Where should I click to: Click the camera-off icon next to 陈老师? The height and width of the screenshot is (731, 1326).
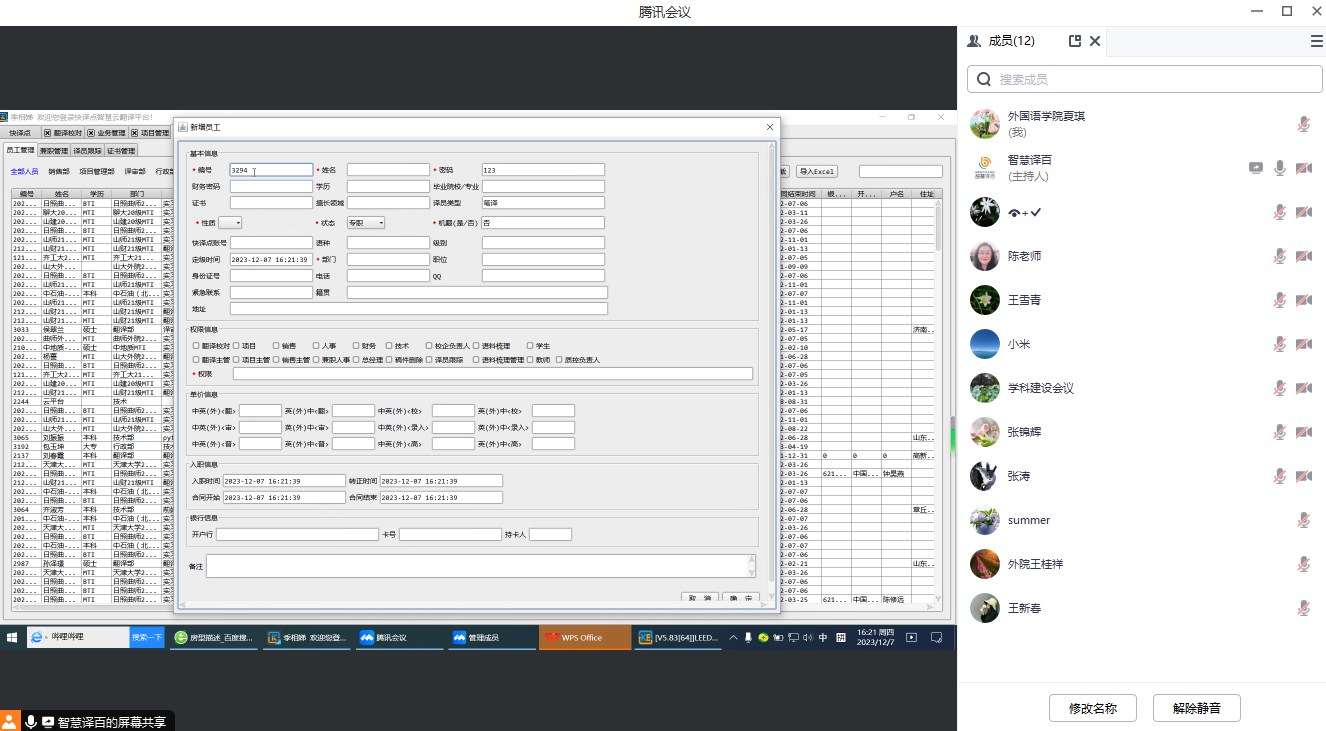tap(1303, 256)
